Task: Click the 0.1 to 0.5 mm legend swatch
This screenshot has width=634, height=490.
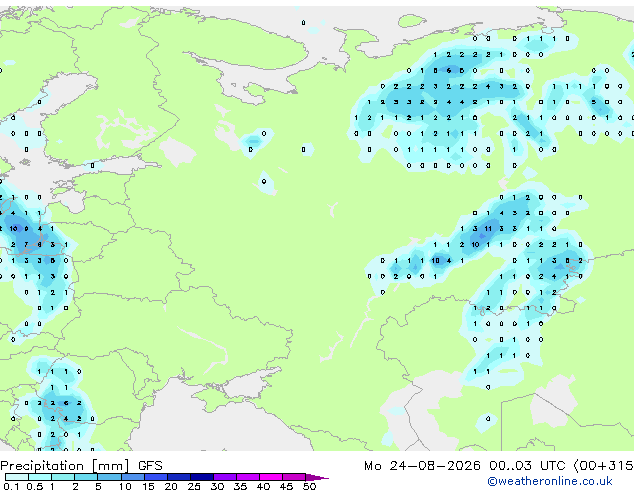Action: pyautogui.click(x=17, y=477)
